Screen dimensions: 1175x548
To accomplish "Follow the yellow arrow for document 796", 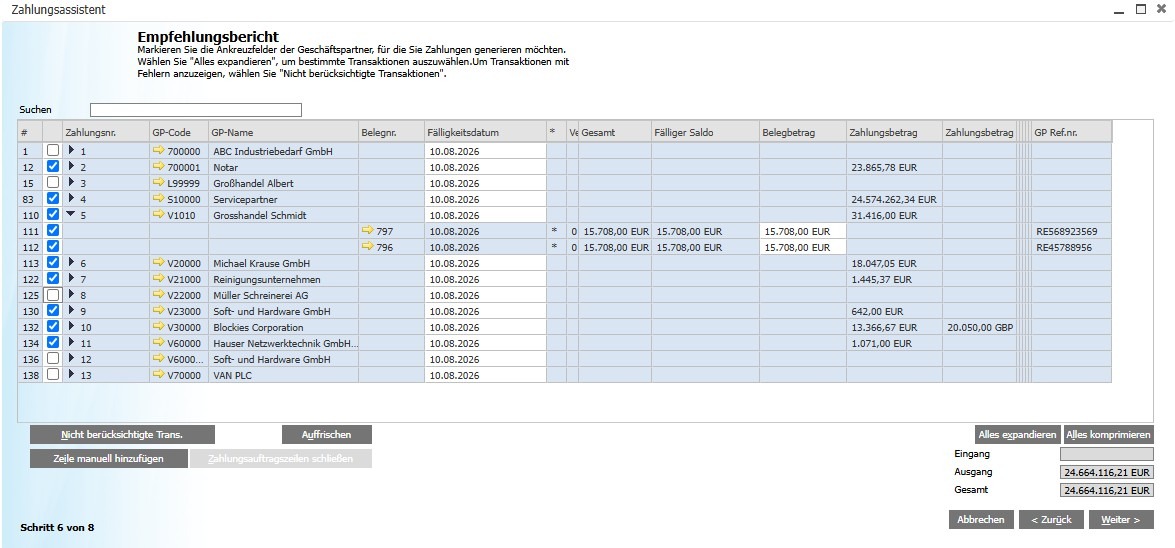I will point(367,247).
